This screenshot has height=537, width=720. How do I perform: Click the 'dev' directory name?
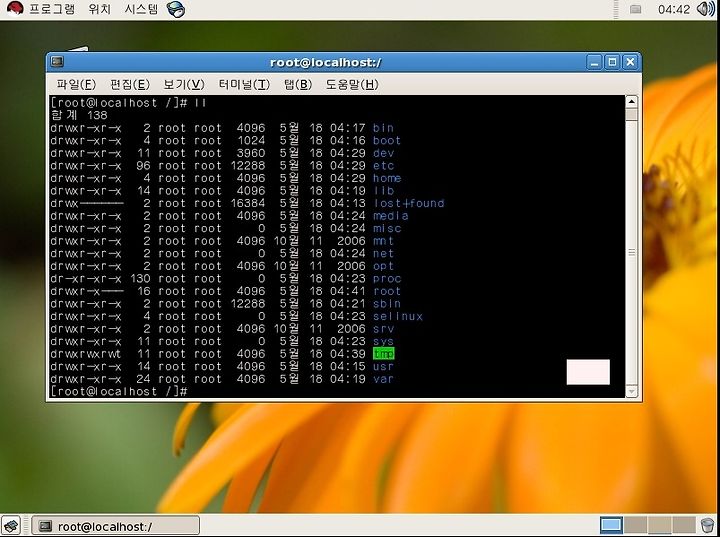tap(383, 153)
